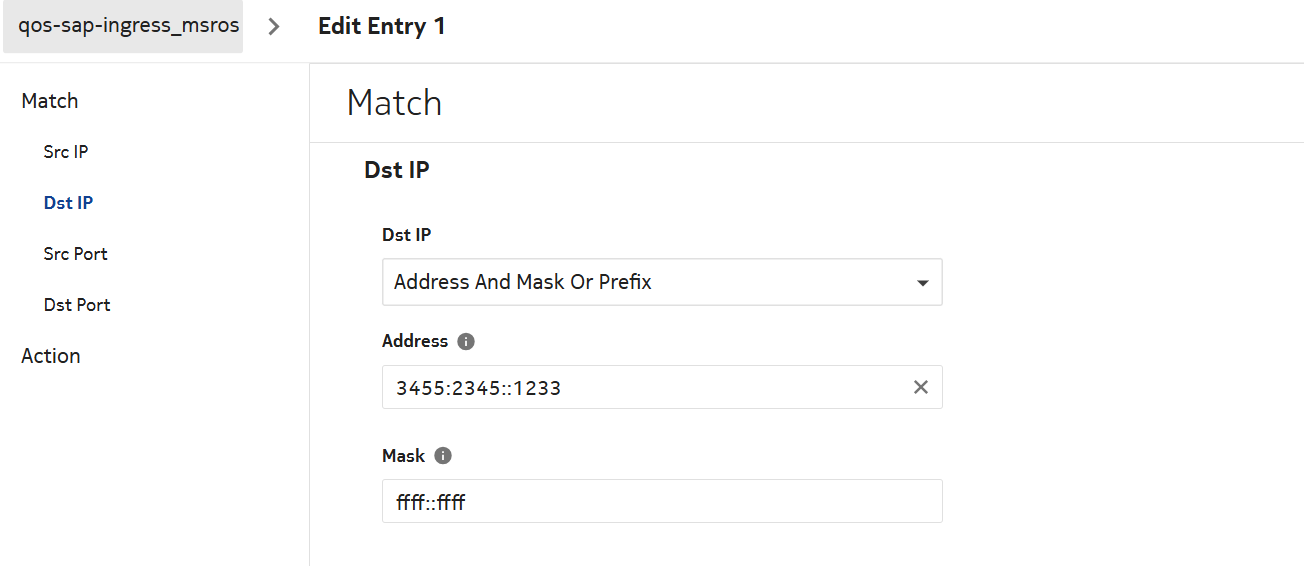
Task: Click the info icon next to Address
Action: click(465, 341)
